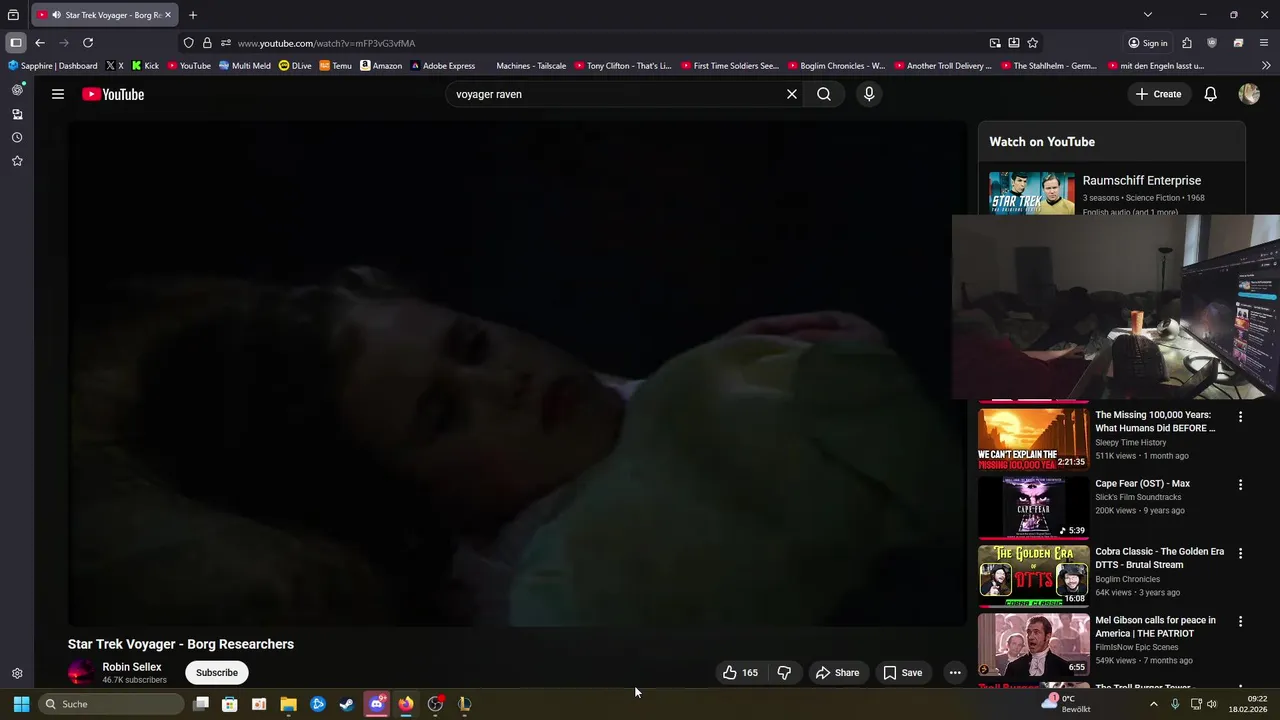
Task: Open more actions ellipsis under the video
Action: [955, 673]
